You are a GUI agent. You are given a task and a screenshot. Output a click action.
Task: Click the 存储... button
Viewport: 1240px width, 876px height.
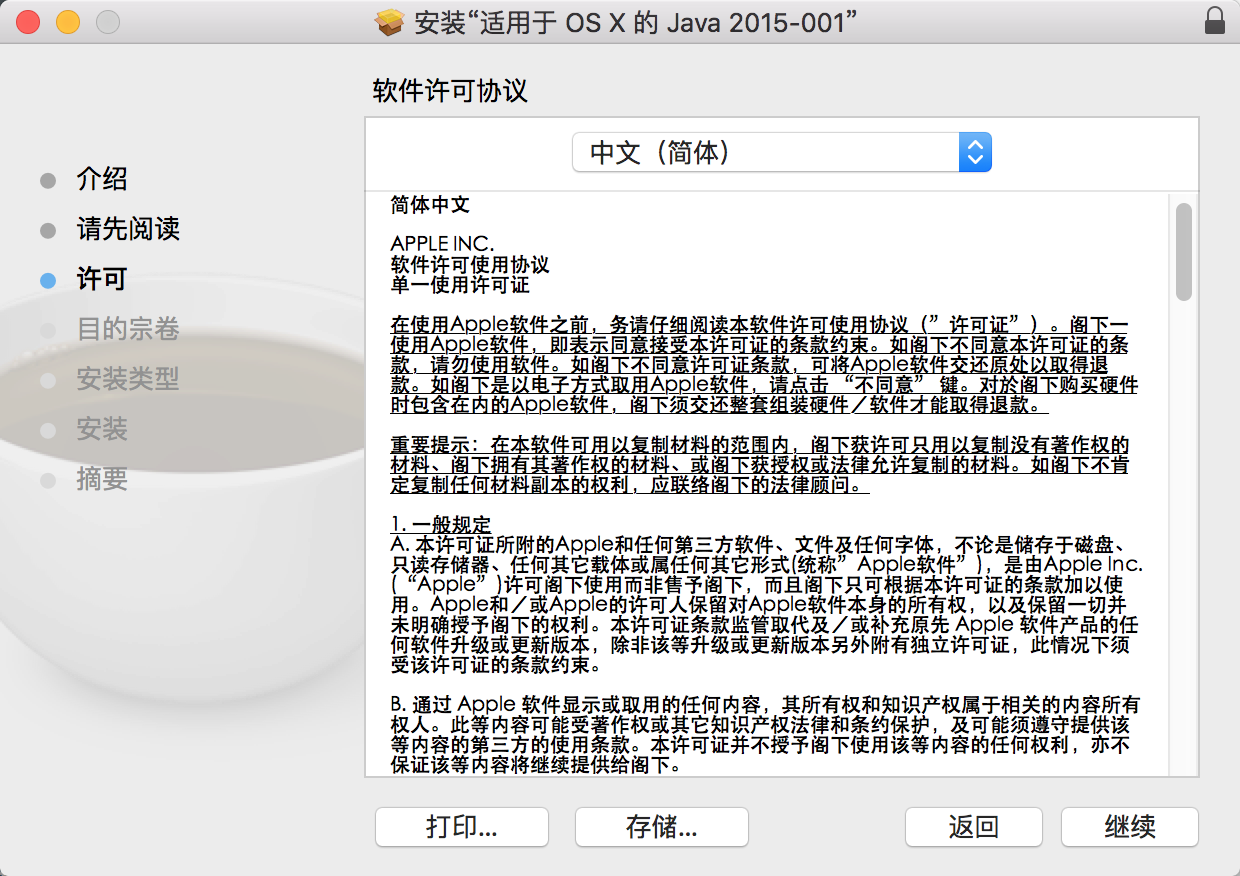pos(662,827)
